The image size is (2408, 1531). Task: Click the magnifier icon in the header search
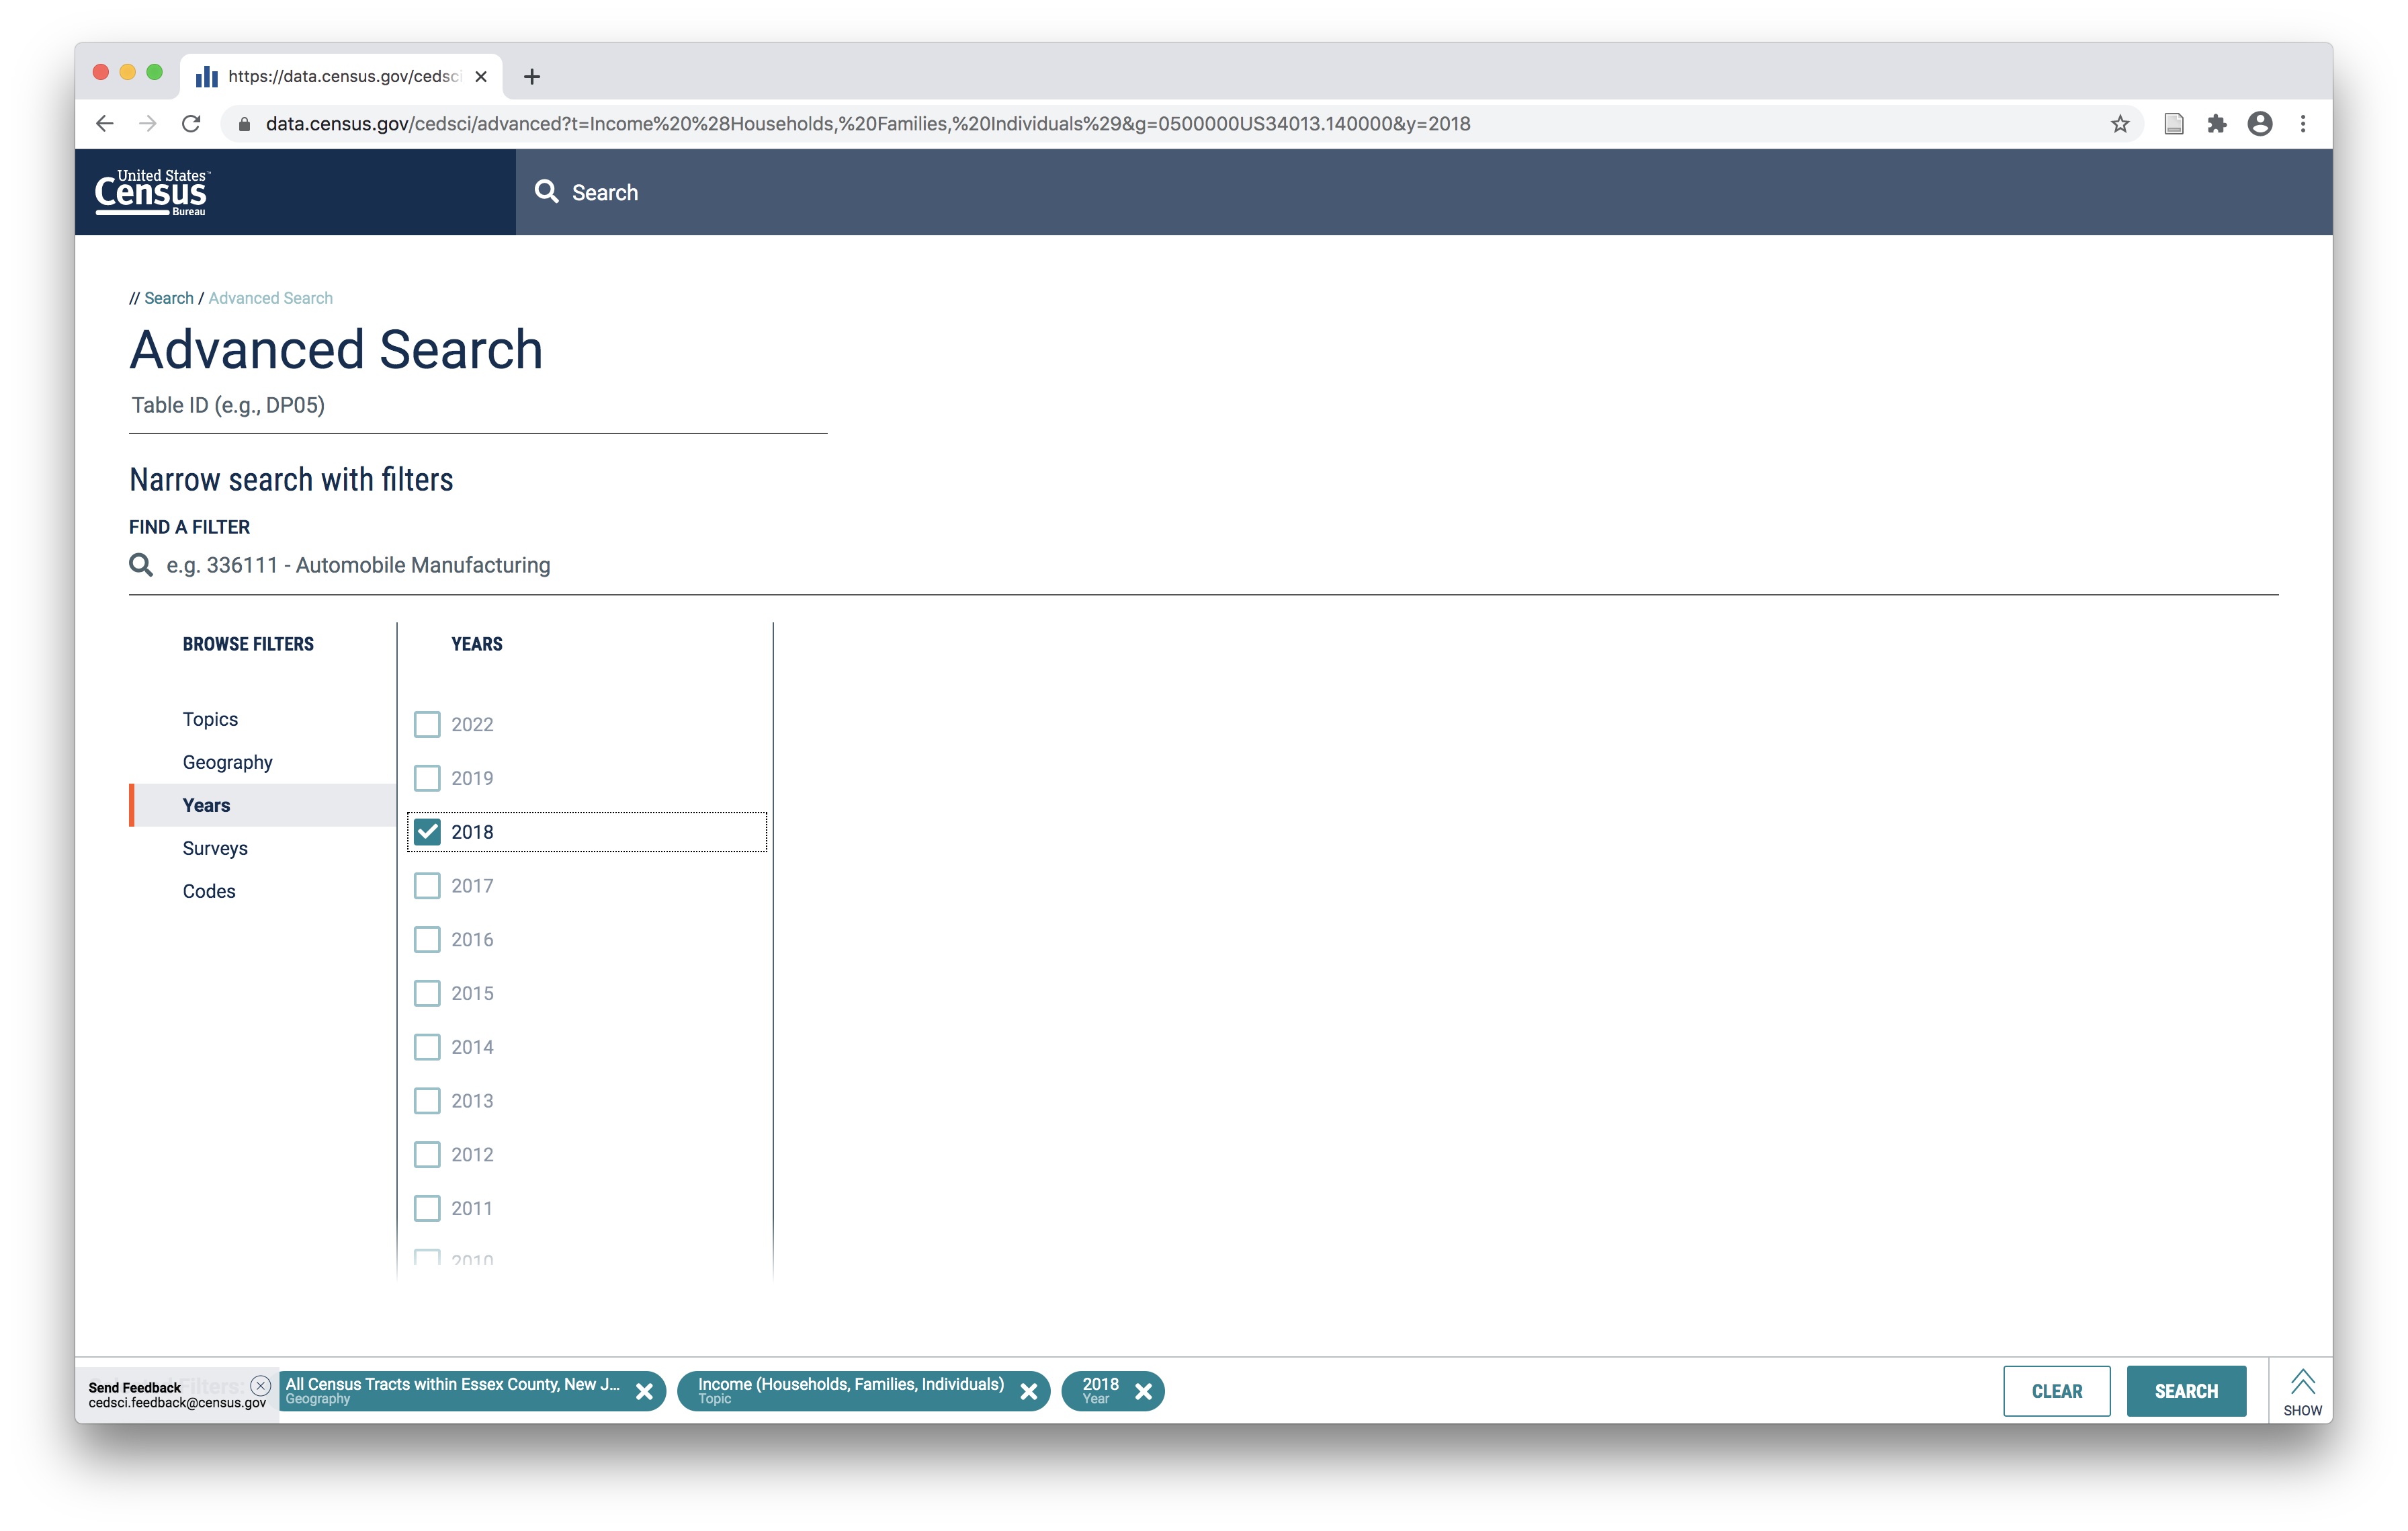point(546,192)
